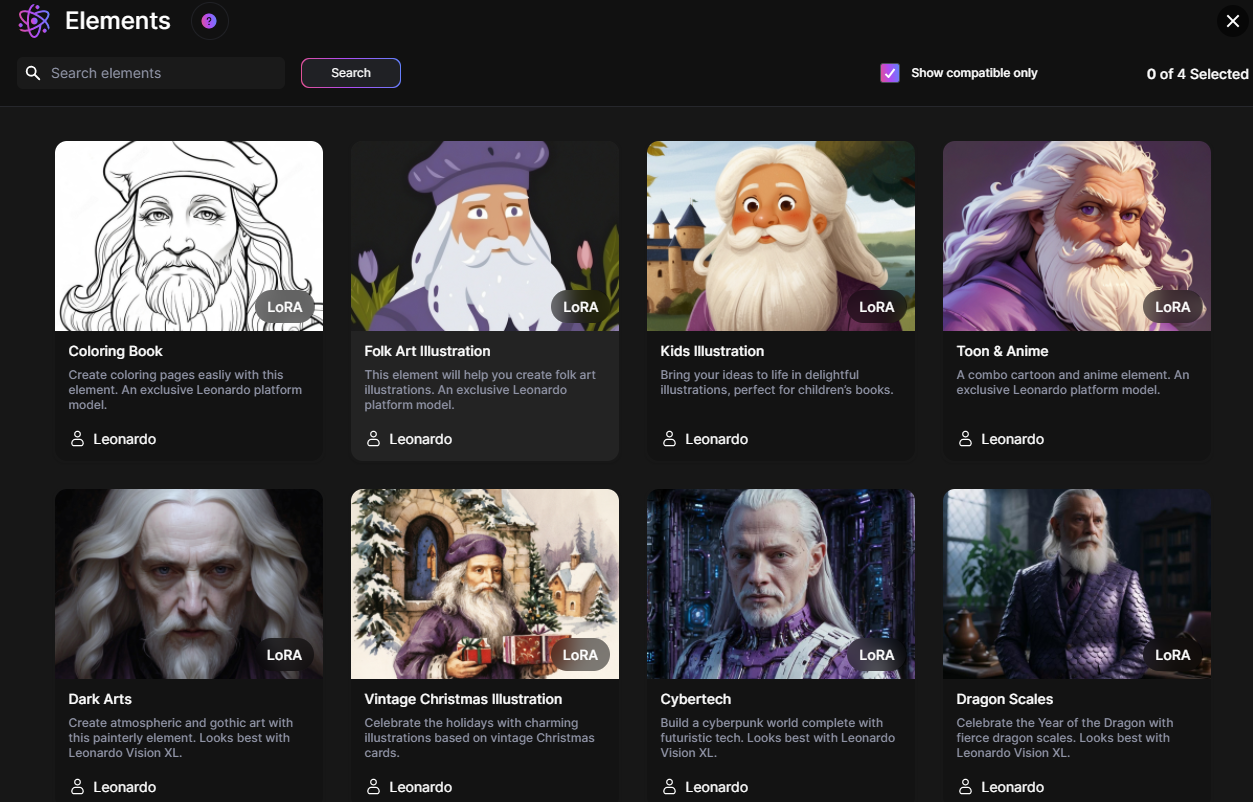
Task: Click the magnifier icon in search field
Action: [x=33, y=73]
